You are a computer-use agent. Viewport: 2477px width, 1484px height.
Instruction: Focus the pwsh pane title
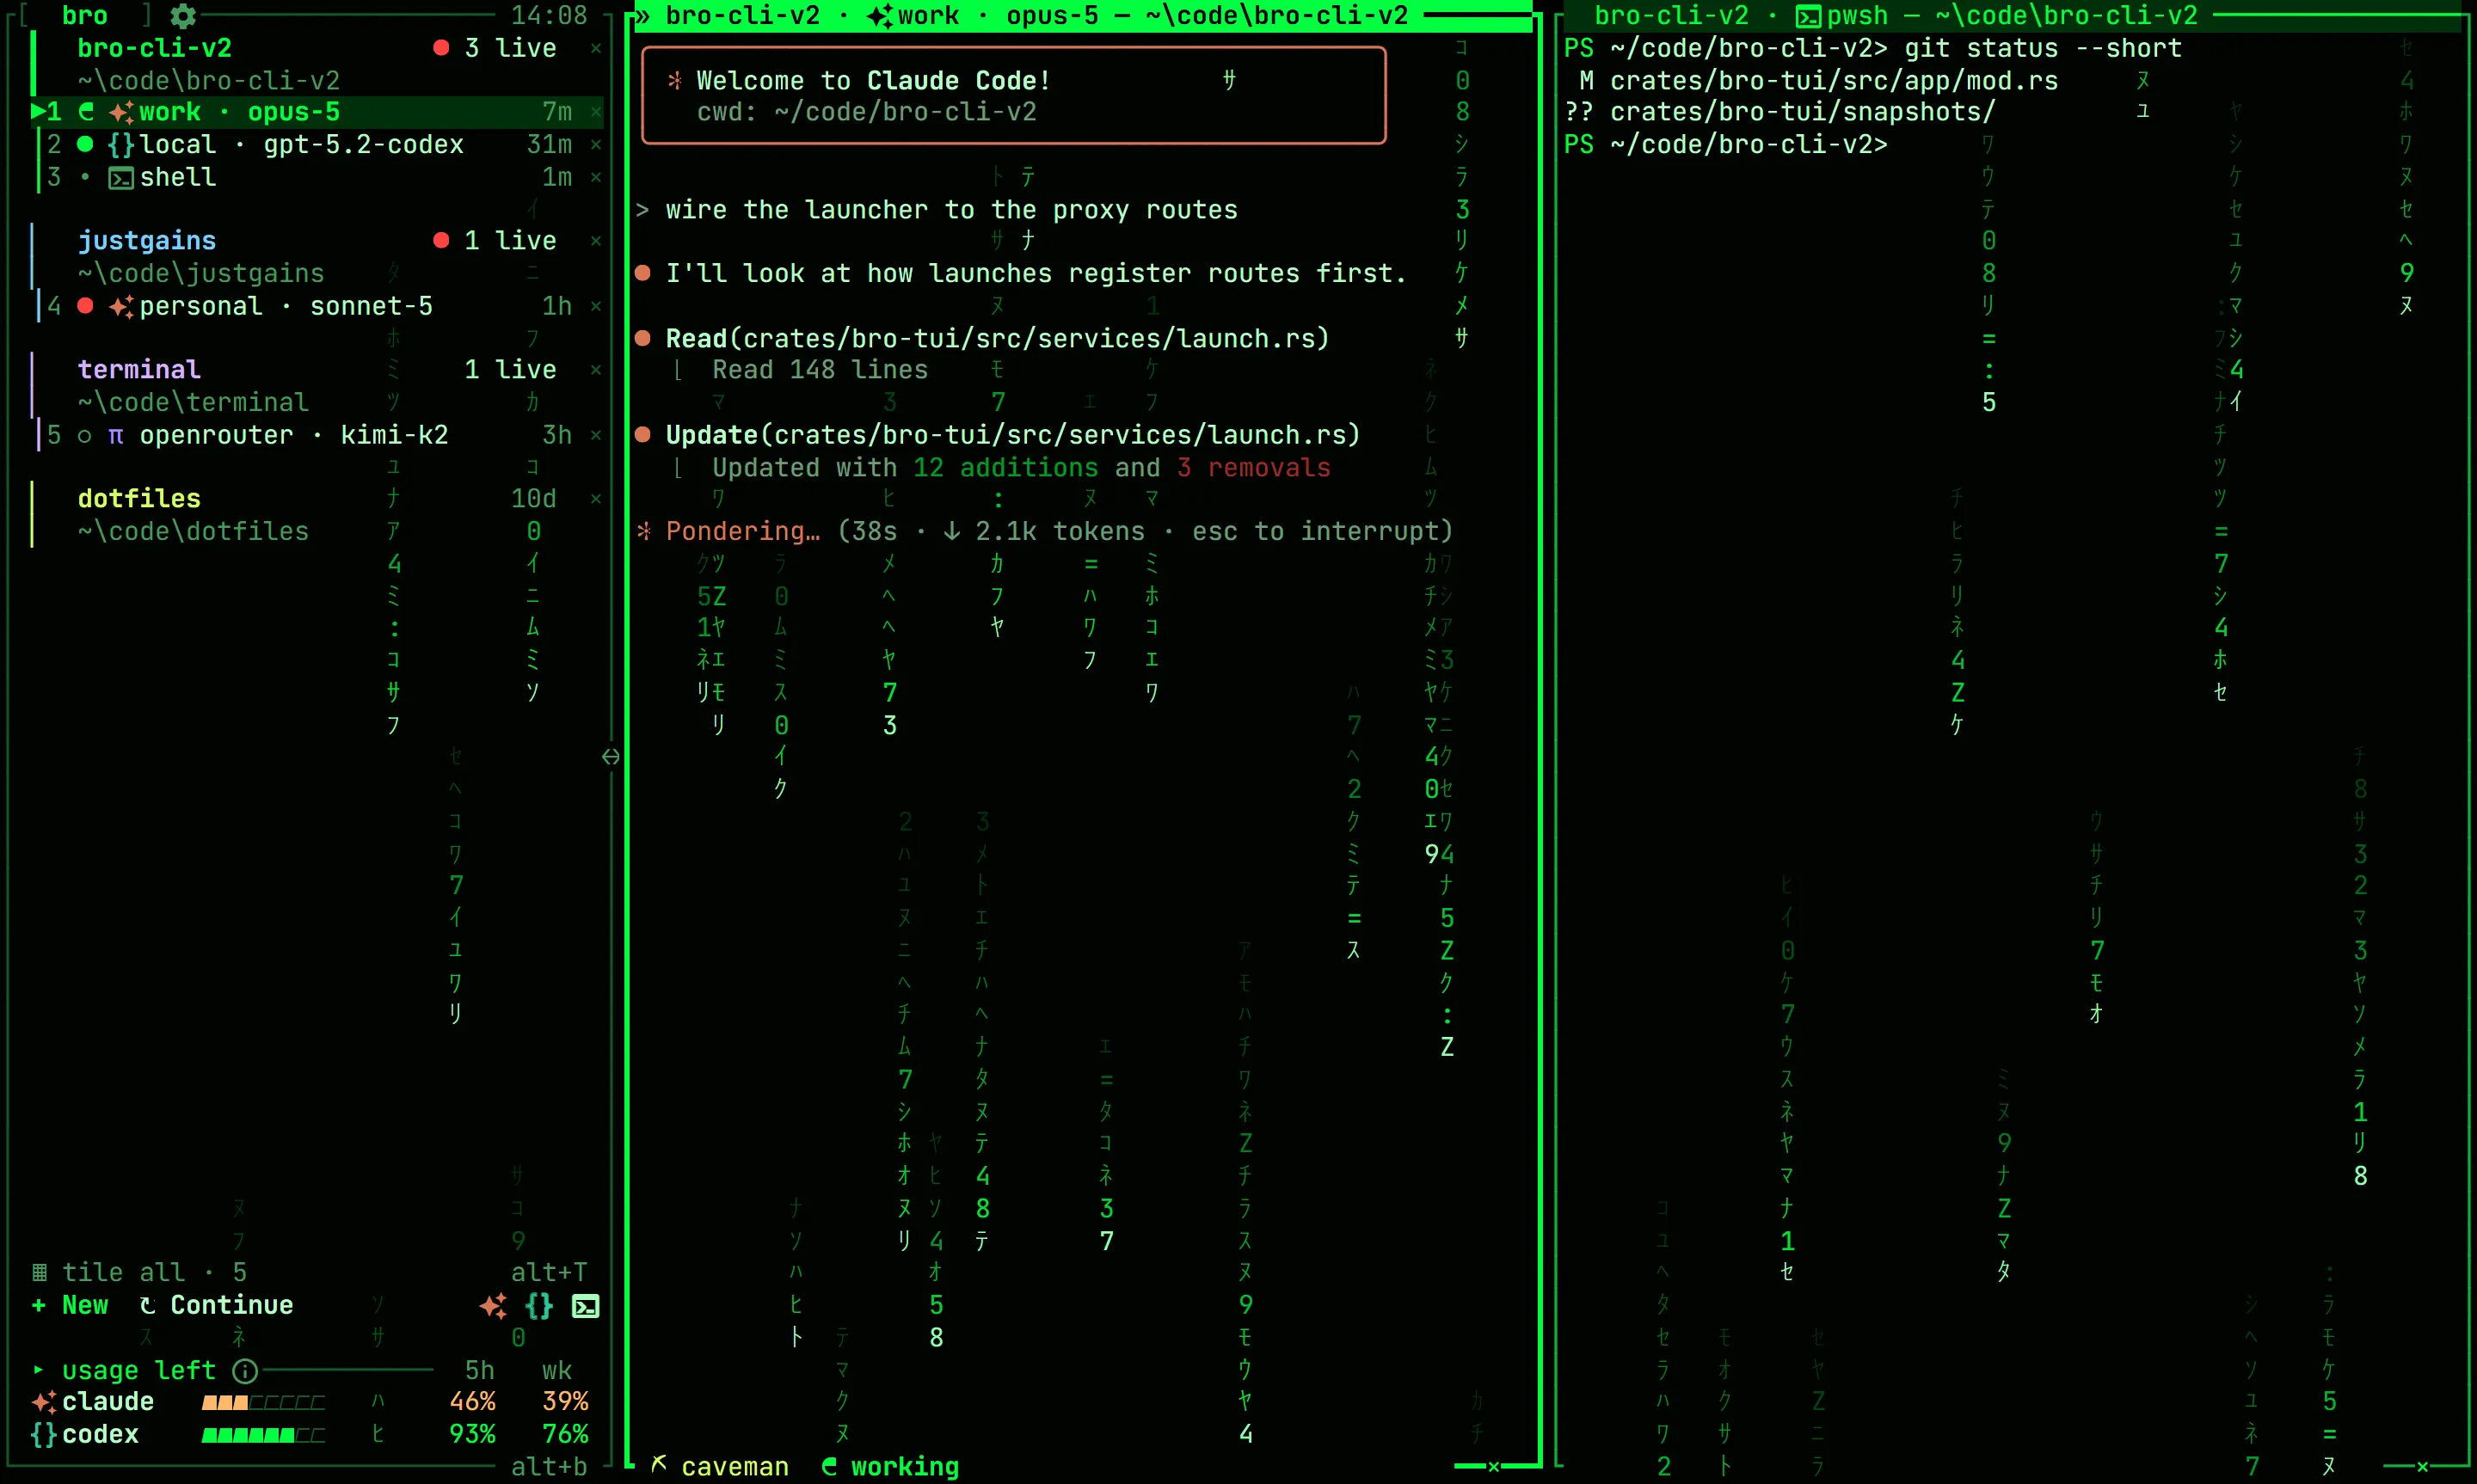tap(1896, 16)
